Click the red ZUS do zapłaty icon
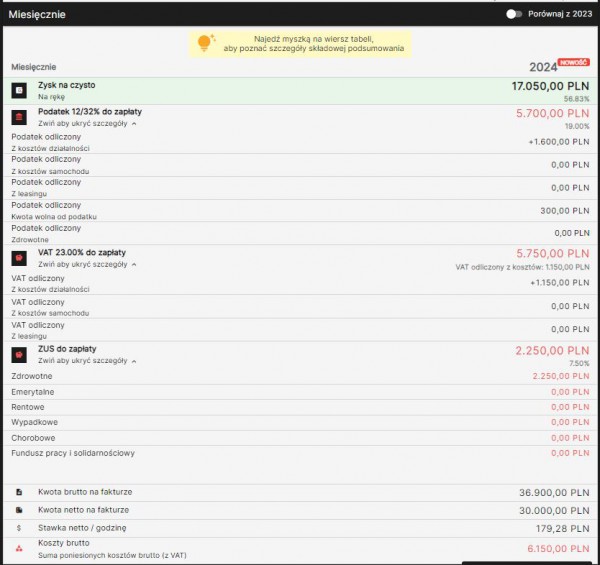 pyautogui.click(x=18, y=355)
